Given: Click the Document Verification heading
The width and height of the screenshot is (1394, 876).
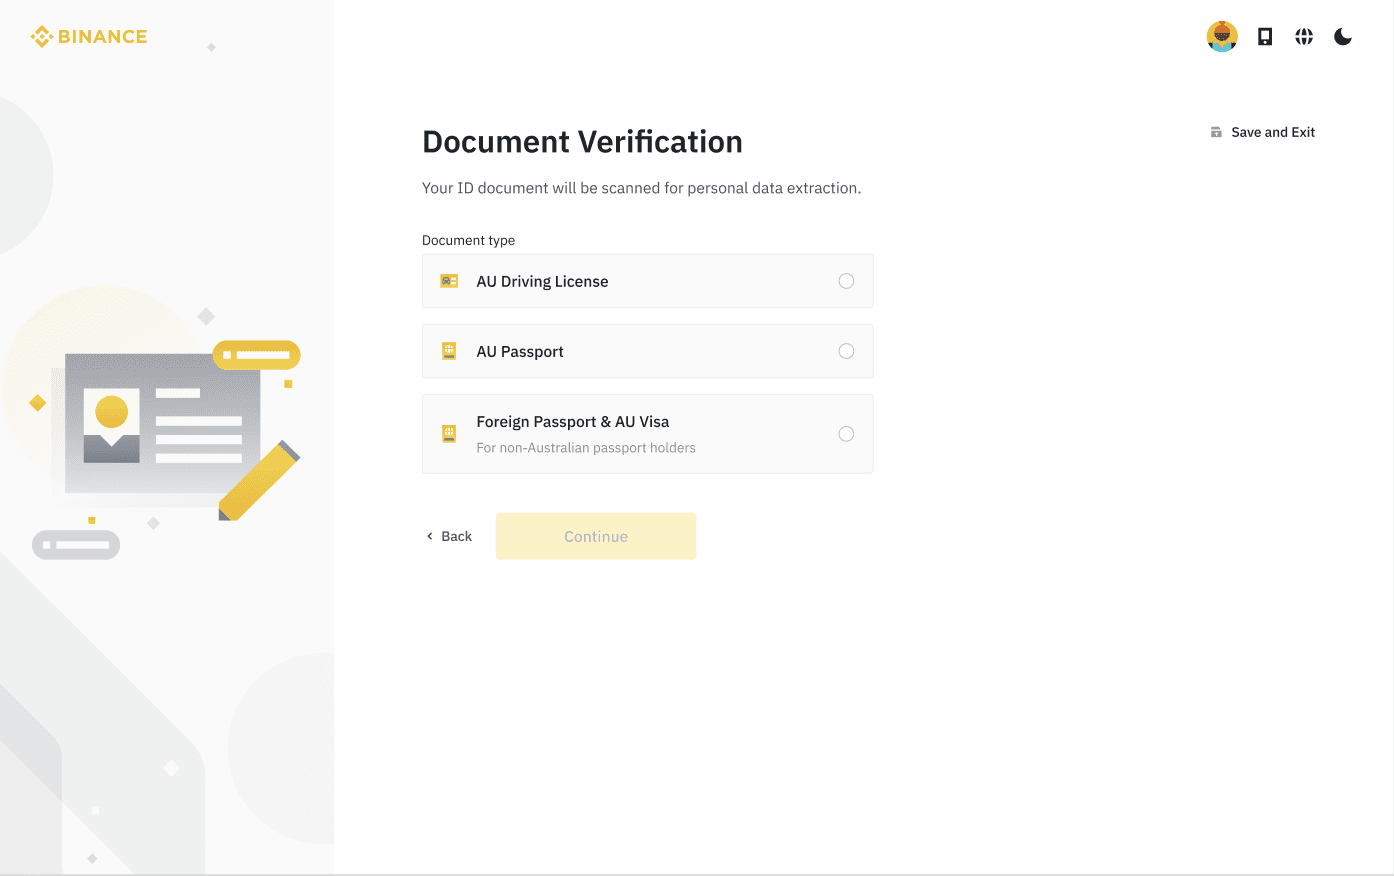Looking at the screenshot, I should point(582,142).
